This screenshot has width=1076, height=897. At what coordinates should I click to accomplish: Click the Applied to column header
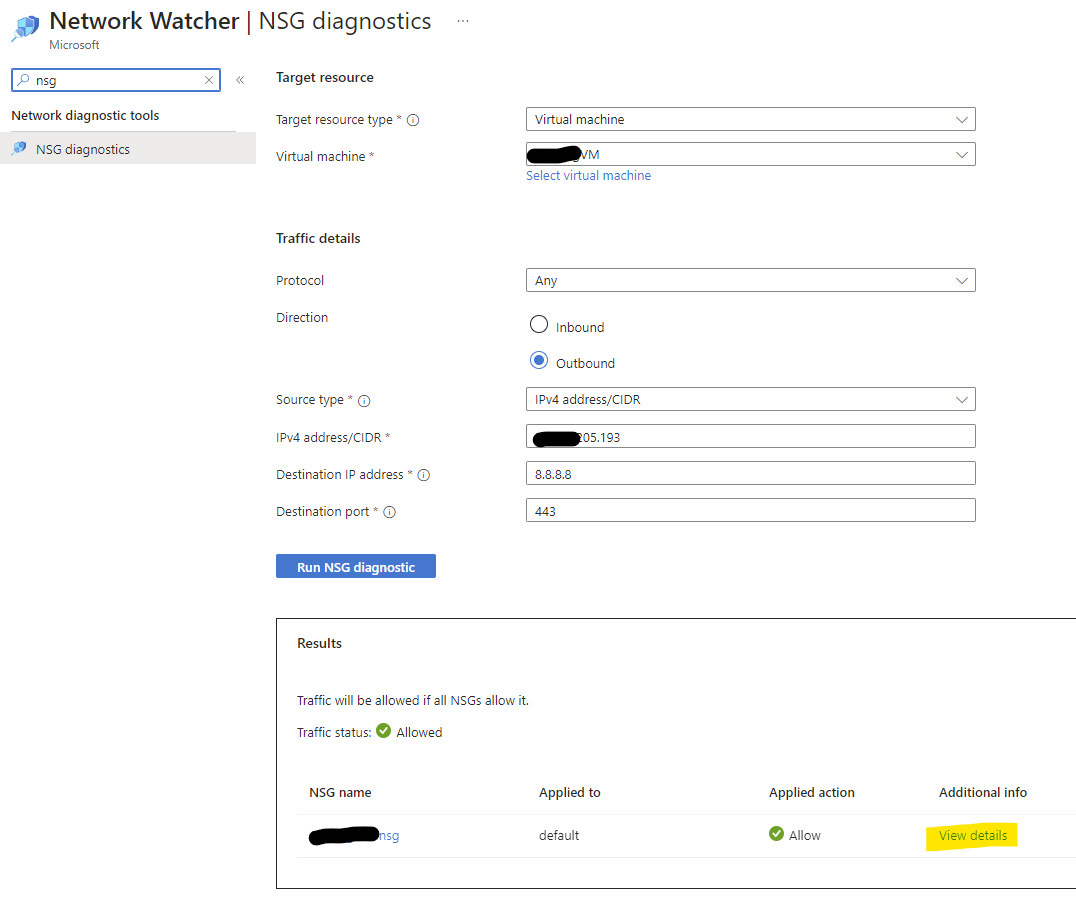point(570,793)
